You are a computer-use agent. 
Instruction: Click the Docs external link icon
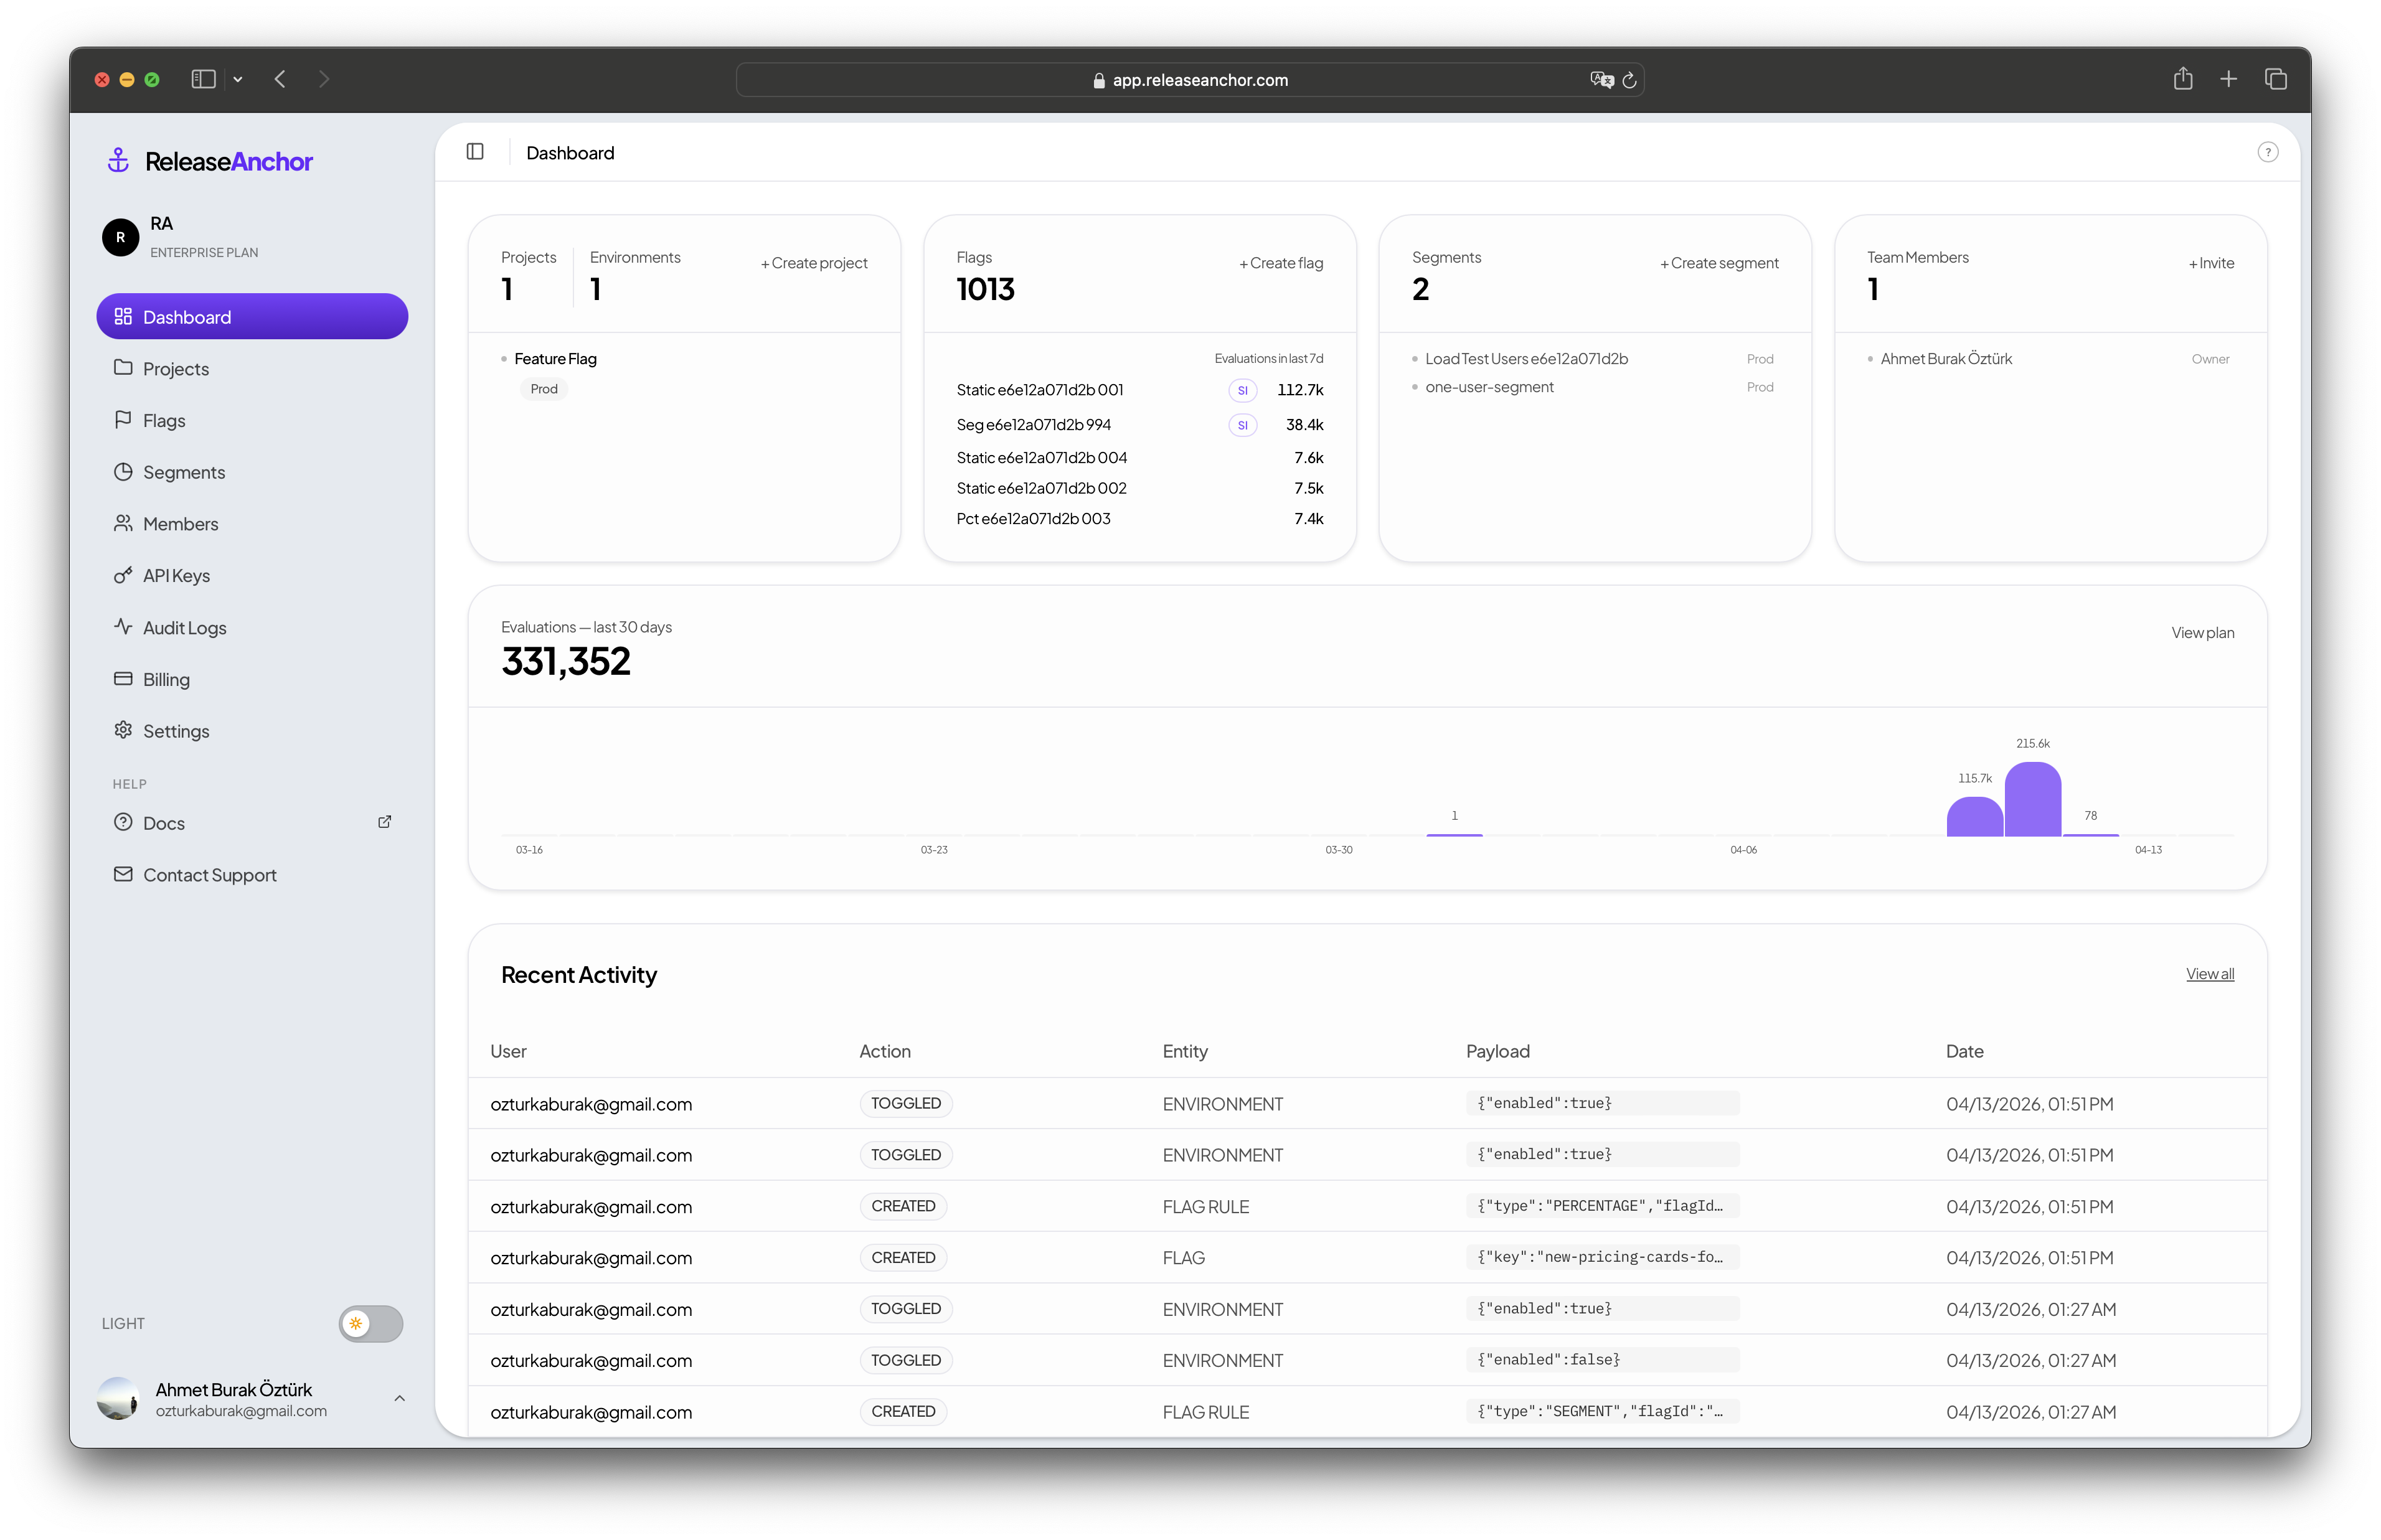point(384,822)
